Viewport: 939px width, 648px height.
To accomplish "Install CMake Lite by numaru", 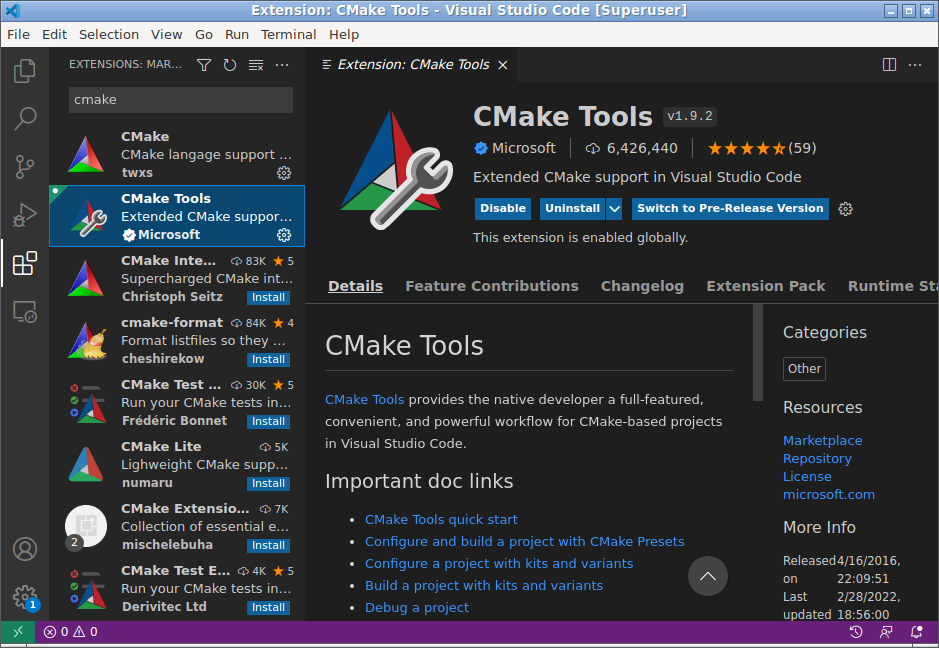I will (x=268, y=483).
